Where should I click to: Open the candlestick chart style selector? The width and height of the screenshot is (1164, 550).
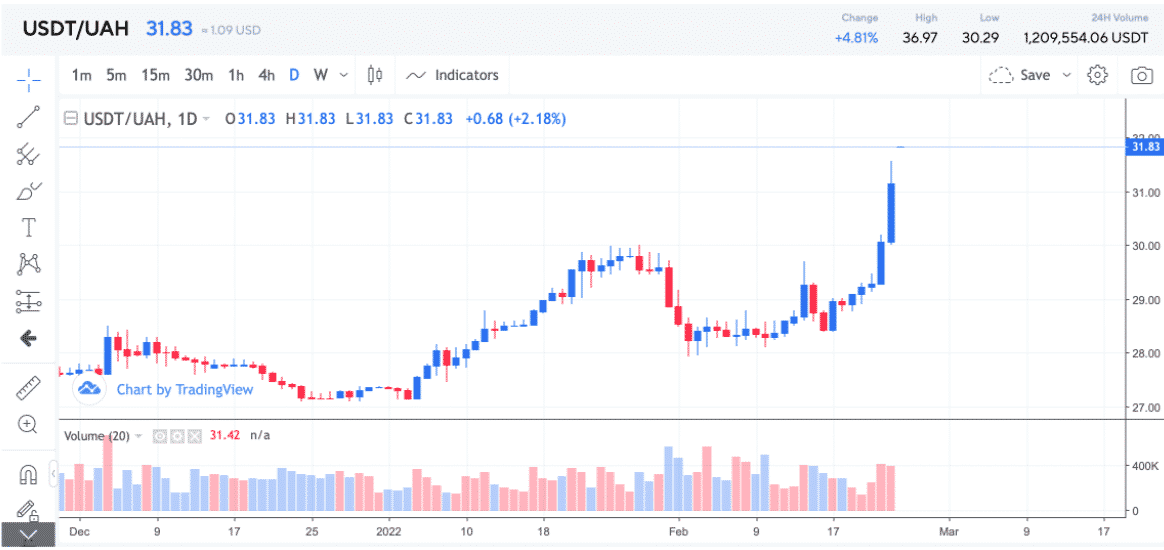coord(376,75)
